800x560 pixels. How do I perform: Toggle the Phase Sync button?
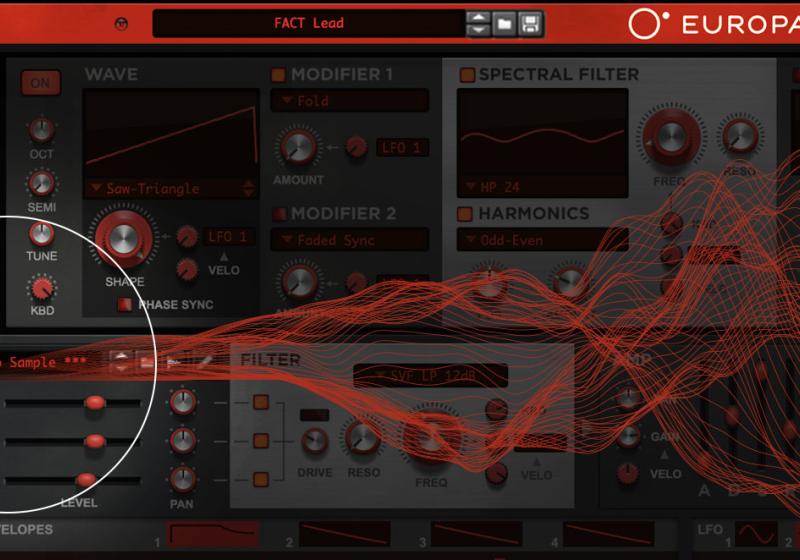pyautogui.click(x=124, y=305)
